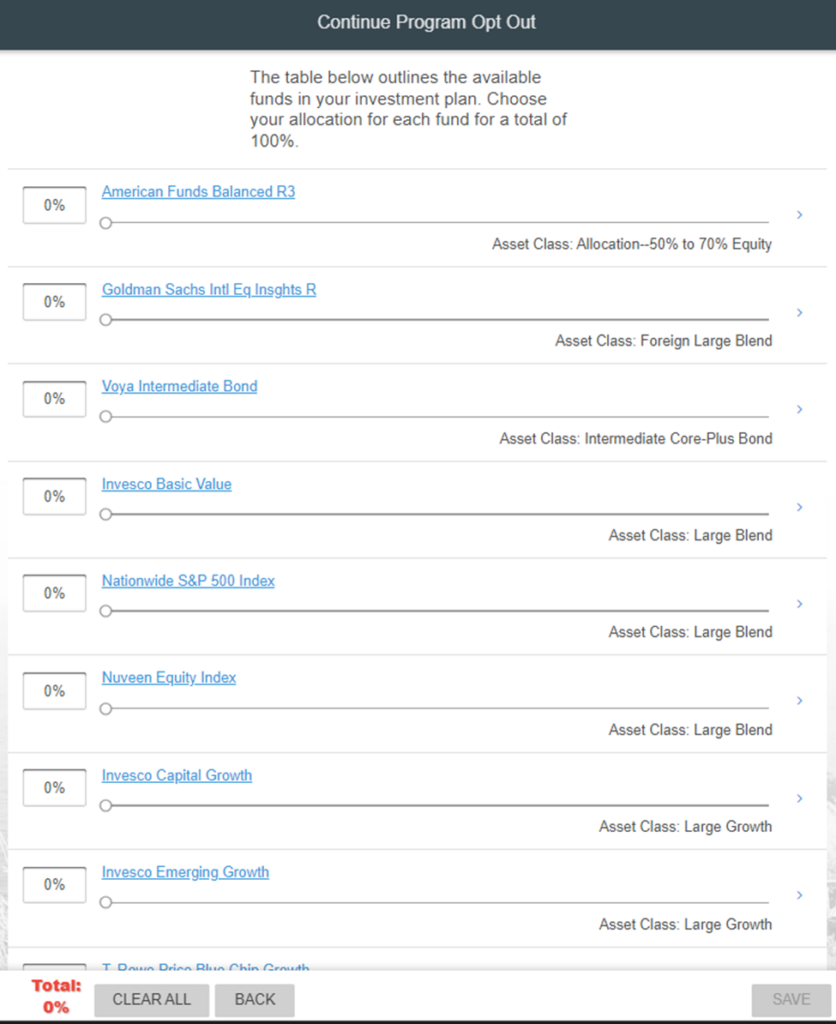Viewport: 836px width, 1024px height.
Task: Select the Invesco Emerging Growth percentage input
Action: click(54, 885)
